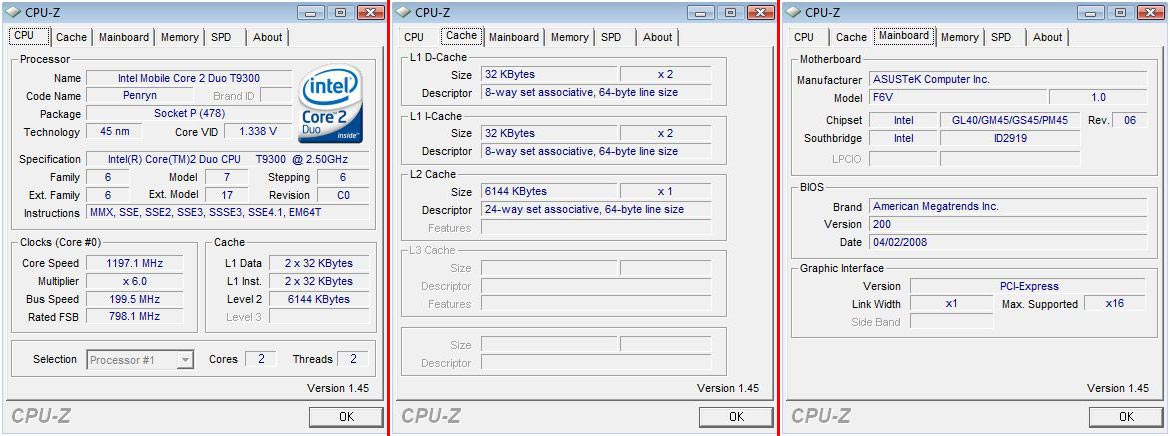Viewport: 1170px width, 436px height.
Task: Select the SPD tab in the middle window
Action: 611,37
